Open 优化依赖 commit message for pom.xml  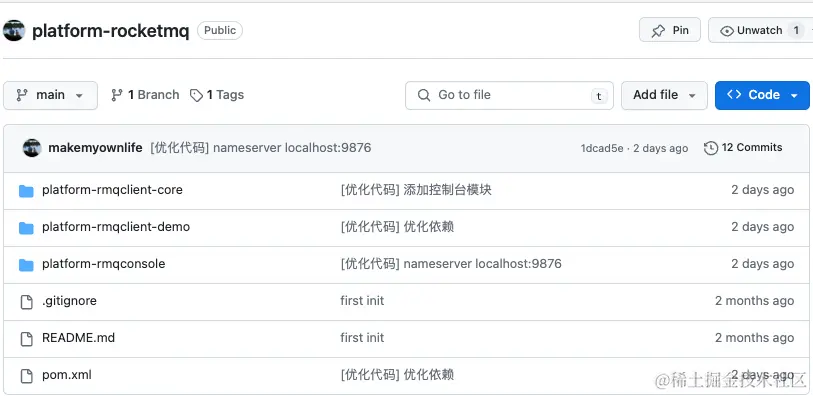click(x=397, y=375)
